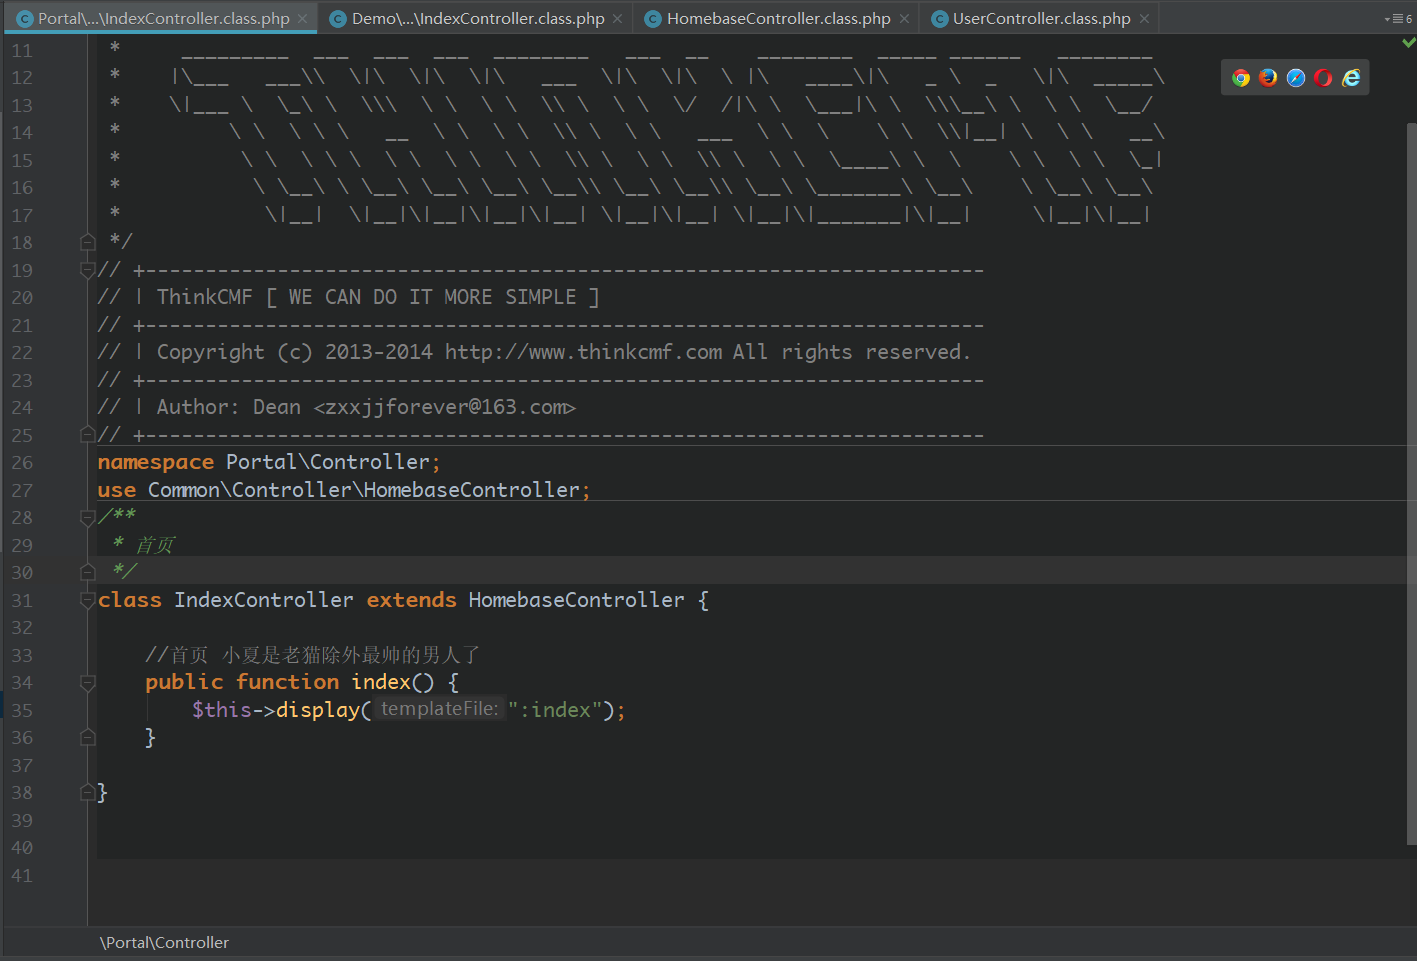Close Demo IndexController.class.php tab
The image size is (1417, 961).
tap(617, 19)
